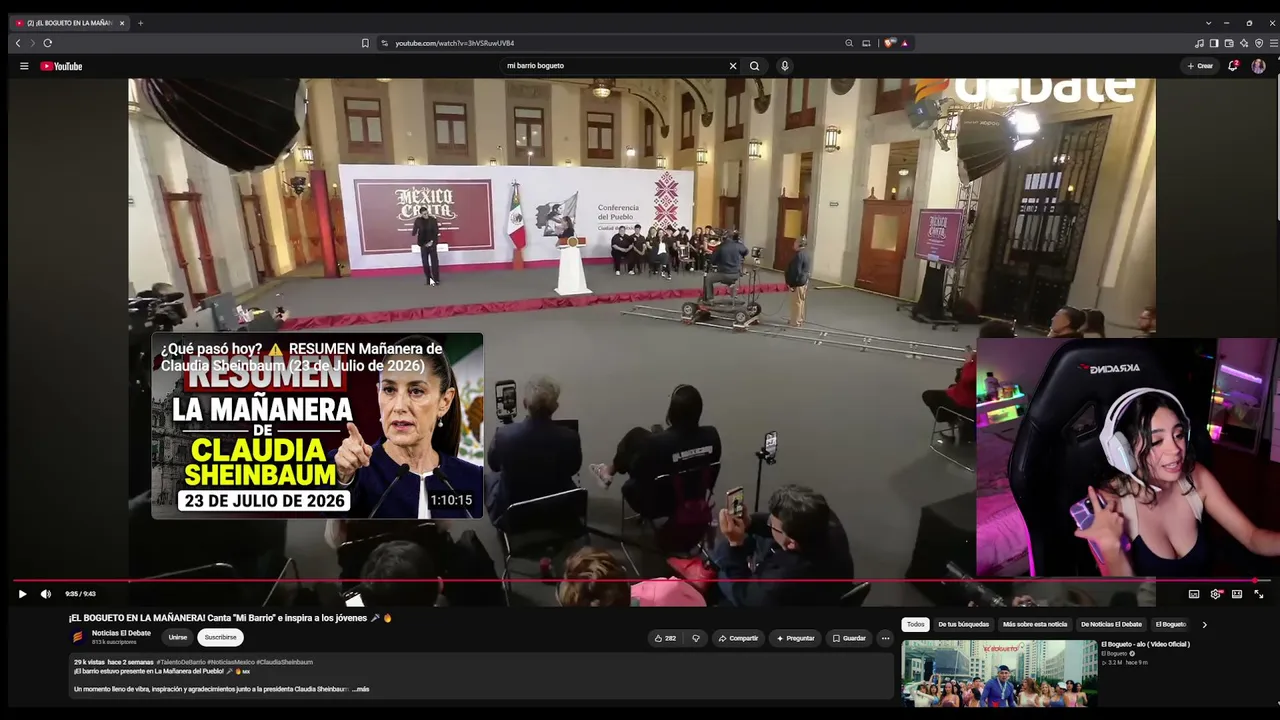The image size is (1280, 720).
Task: Switch the player to theater mode
Action: click(1237, 594)
